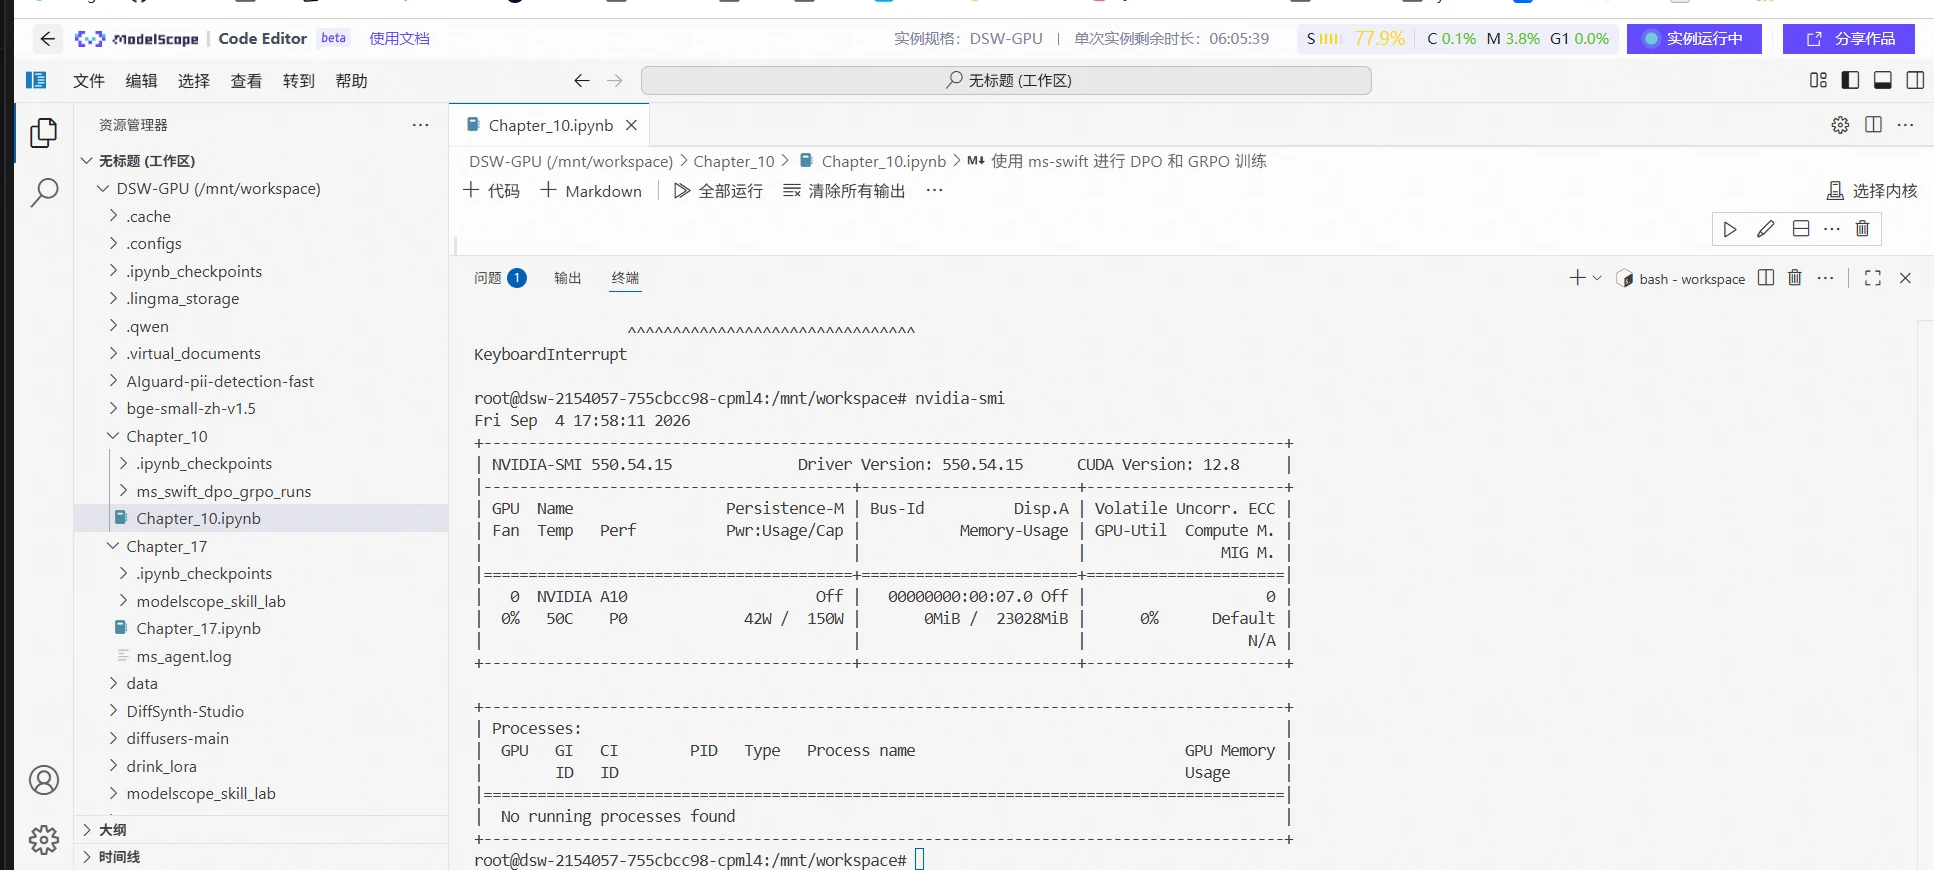Split the current notebook cell
The height and width of the screenshot is (870, 1934).
pos(1801,229)
